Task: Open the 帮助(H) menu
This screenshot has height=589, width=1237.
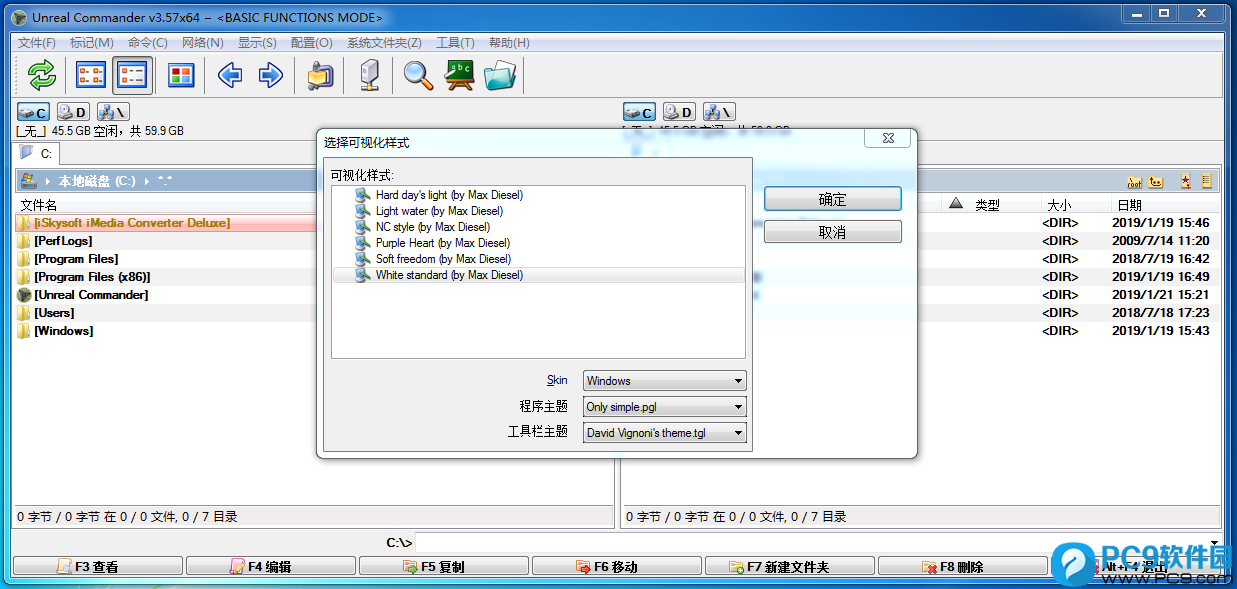Action: [x=509, y=42]
